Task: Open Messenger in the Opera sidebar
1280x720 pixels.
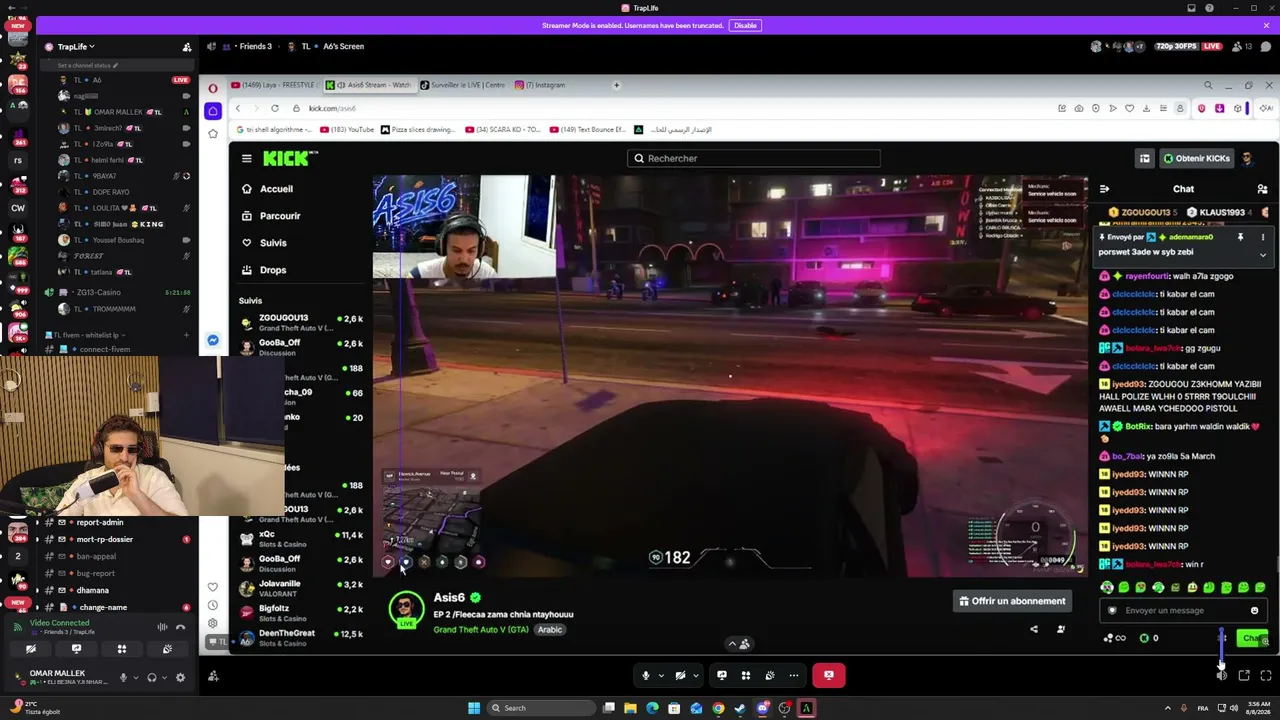Action: point(213,341)
